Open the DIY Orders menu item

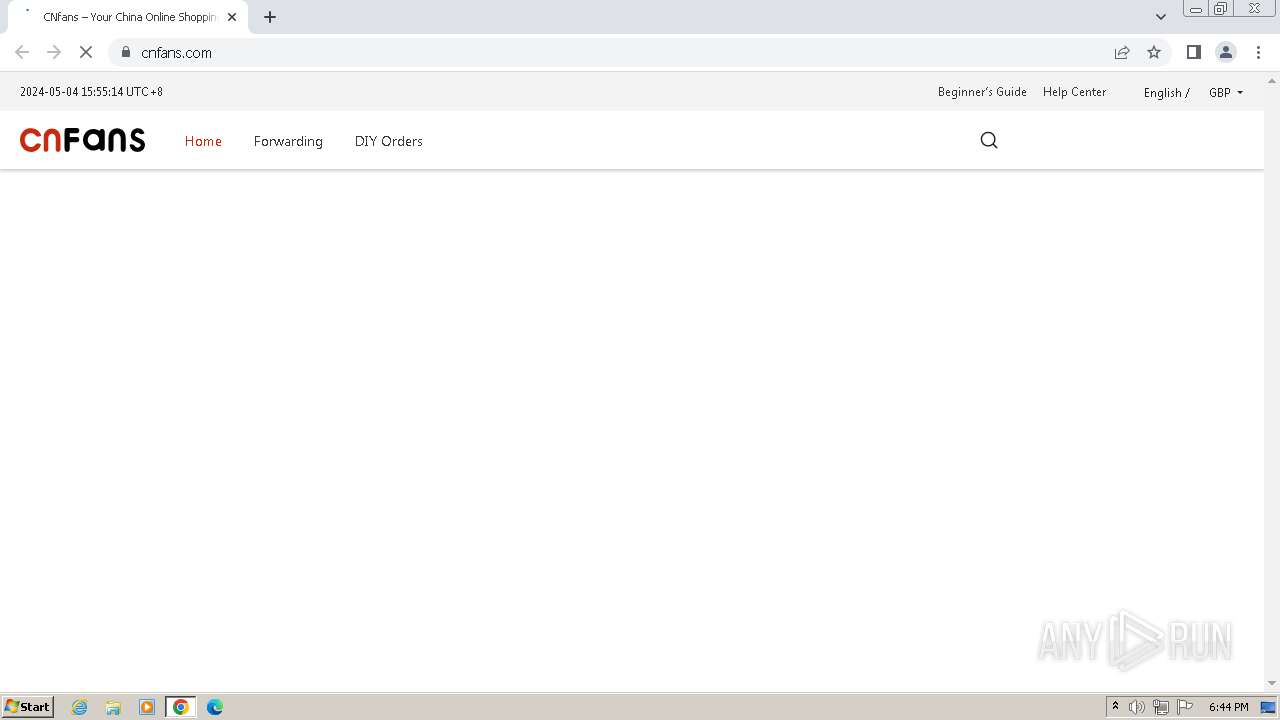coord(389,141)
